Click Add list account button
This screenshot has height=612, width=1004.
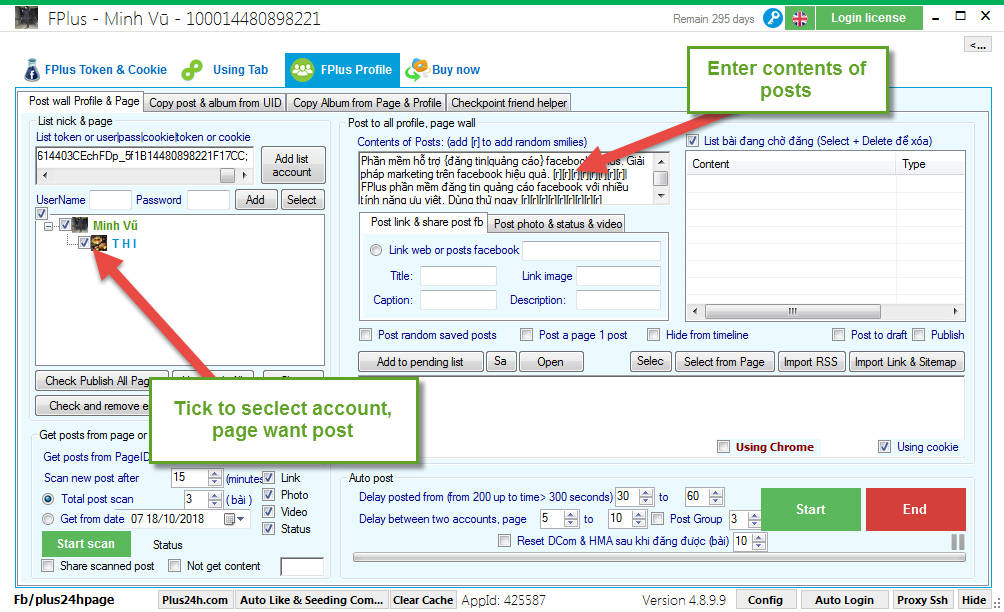tap(293, 165)
